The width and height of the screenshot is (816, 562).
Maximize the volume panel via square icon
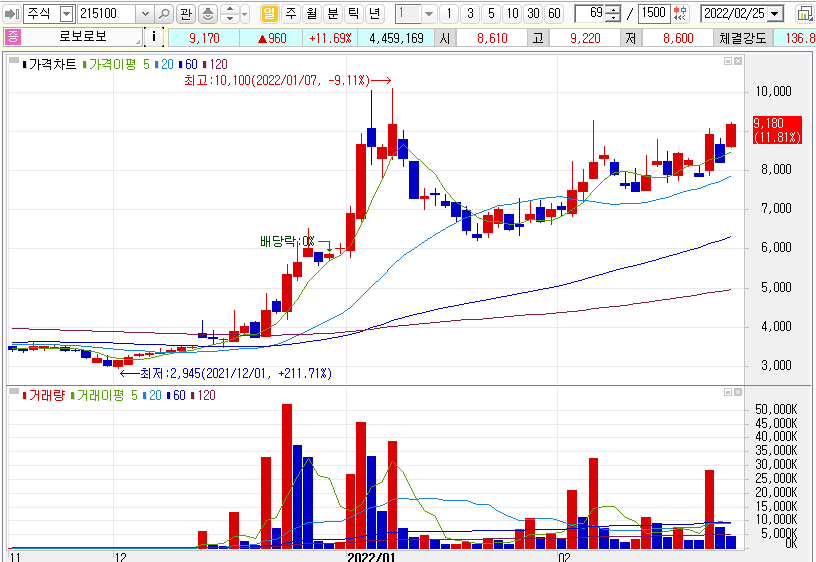pos(728,392)
